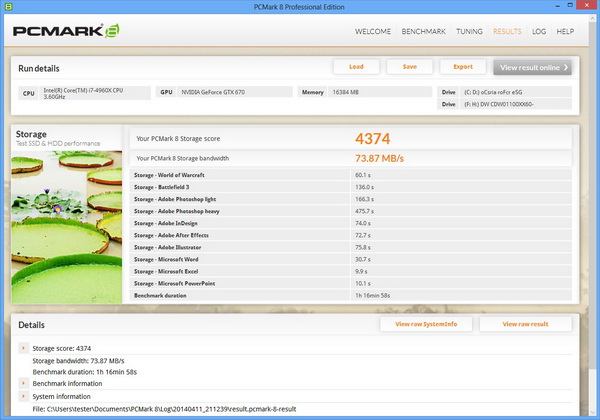Click Storage bandwidth: 73.87 MB/s detail line

(x=78, y=361)
